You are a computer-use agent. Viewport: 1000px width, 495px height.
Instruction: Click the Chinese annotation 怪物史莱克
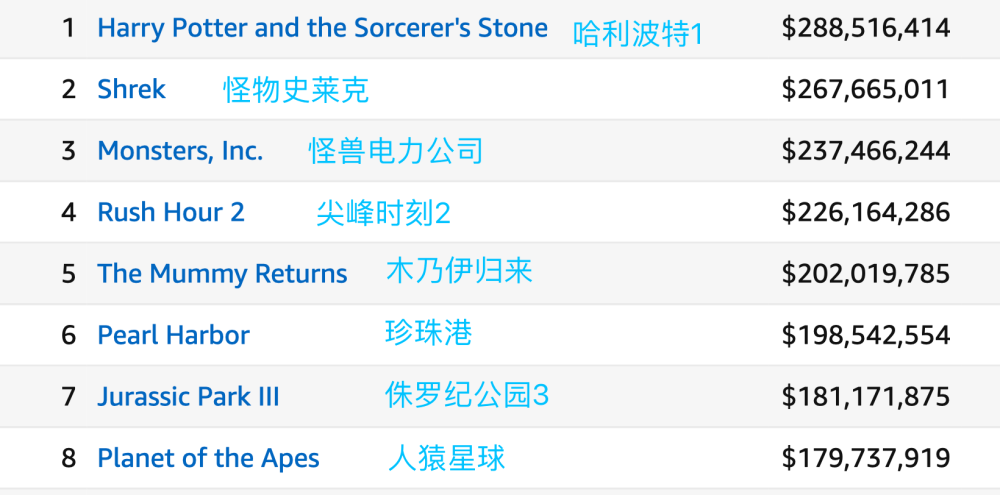[x=296, y=90]
